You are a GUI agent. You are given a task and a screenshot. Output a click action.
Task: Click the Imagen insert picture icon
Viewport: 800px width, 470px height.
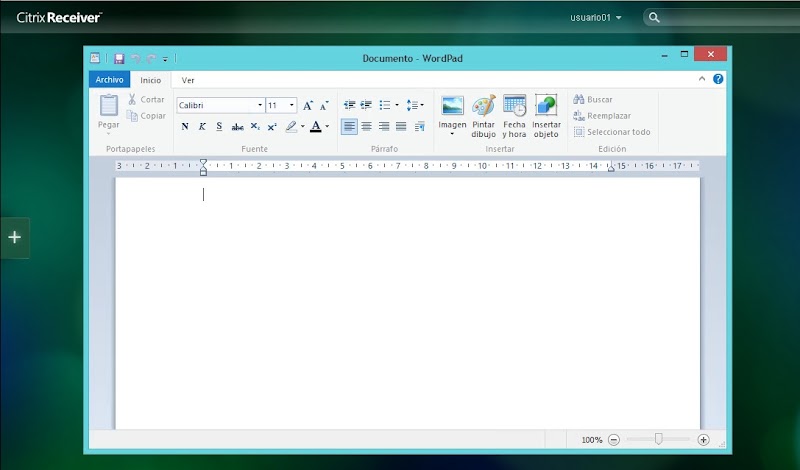click(x=452, y=106)
